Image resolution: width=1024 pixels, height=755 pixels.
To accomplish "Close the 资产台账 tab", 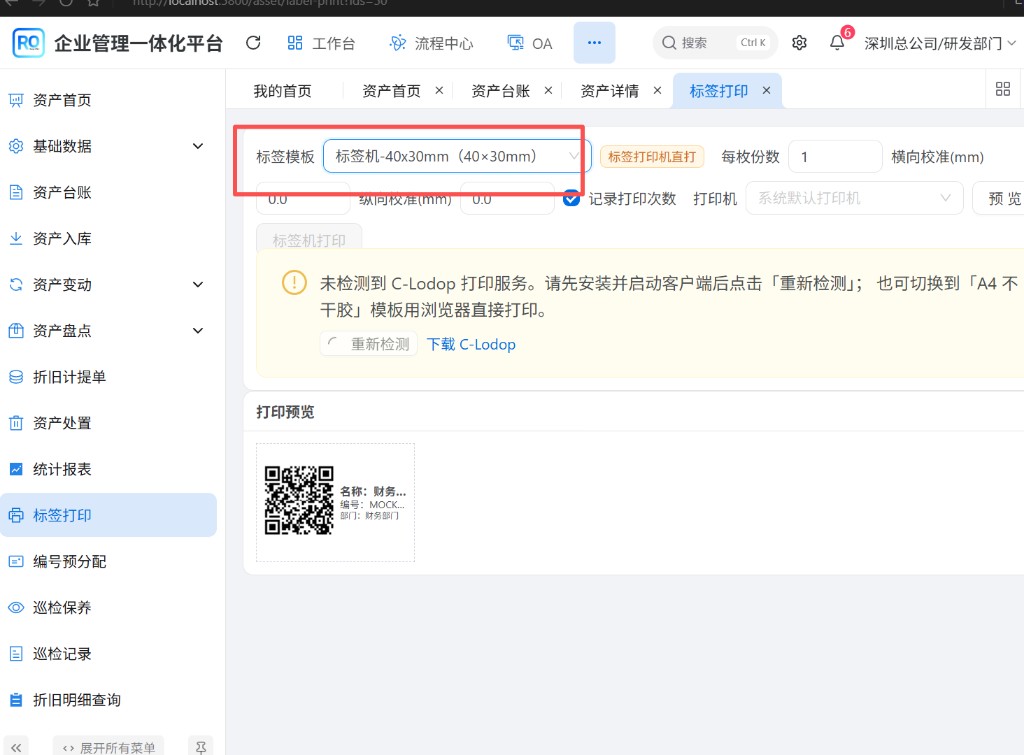I will (x=549, y=91).
